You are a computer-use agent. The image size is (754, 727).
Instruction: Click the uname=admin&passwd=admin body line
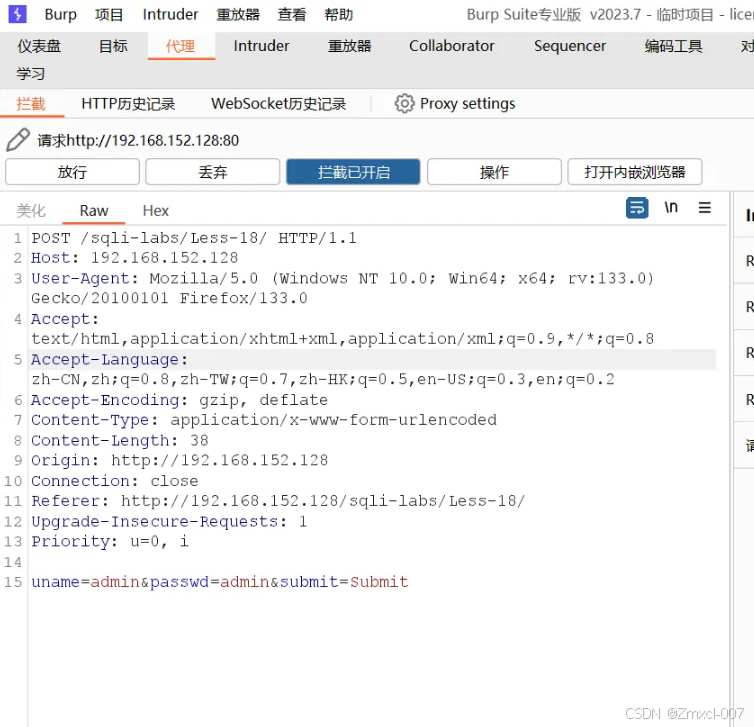point(220,582)
